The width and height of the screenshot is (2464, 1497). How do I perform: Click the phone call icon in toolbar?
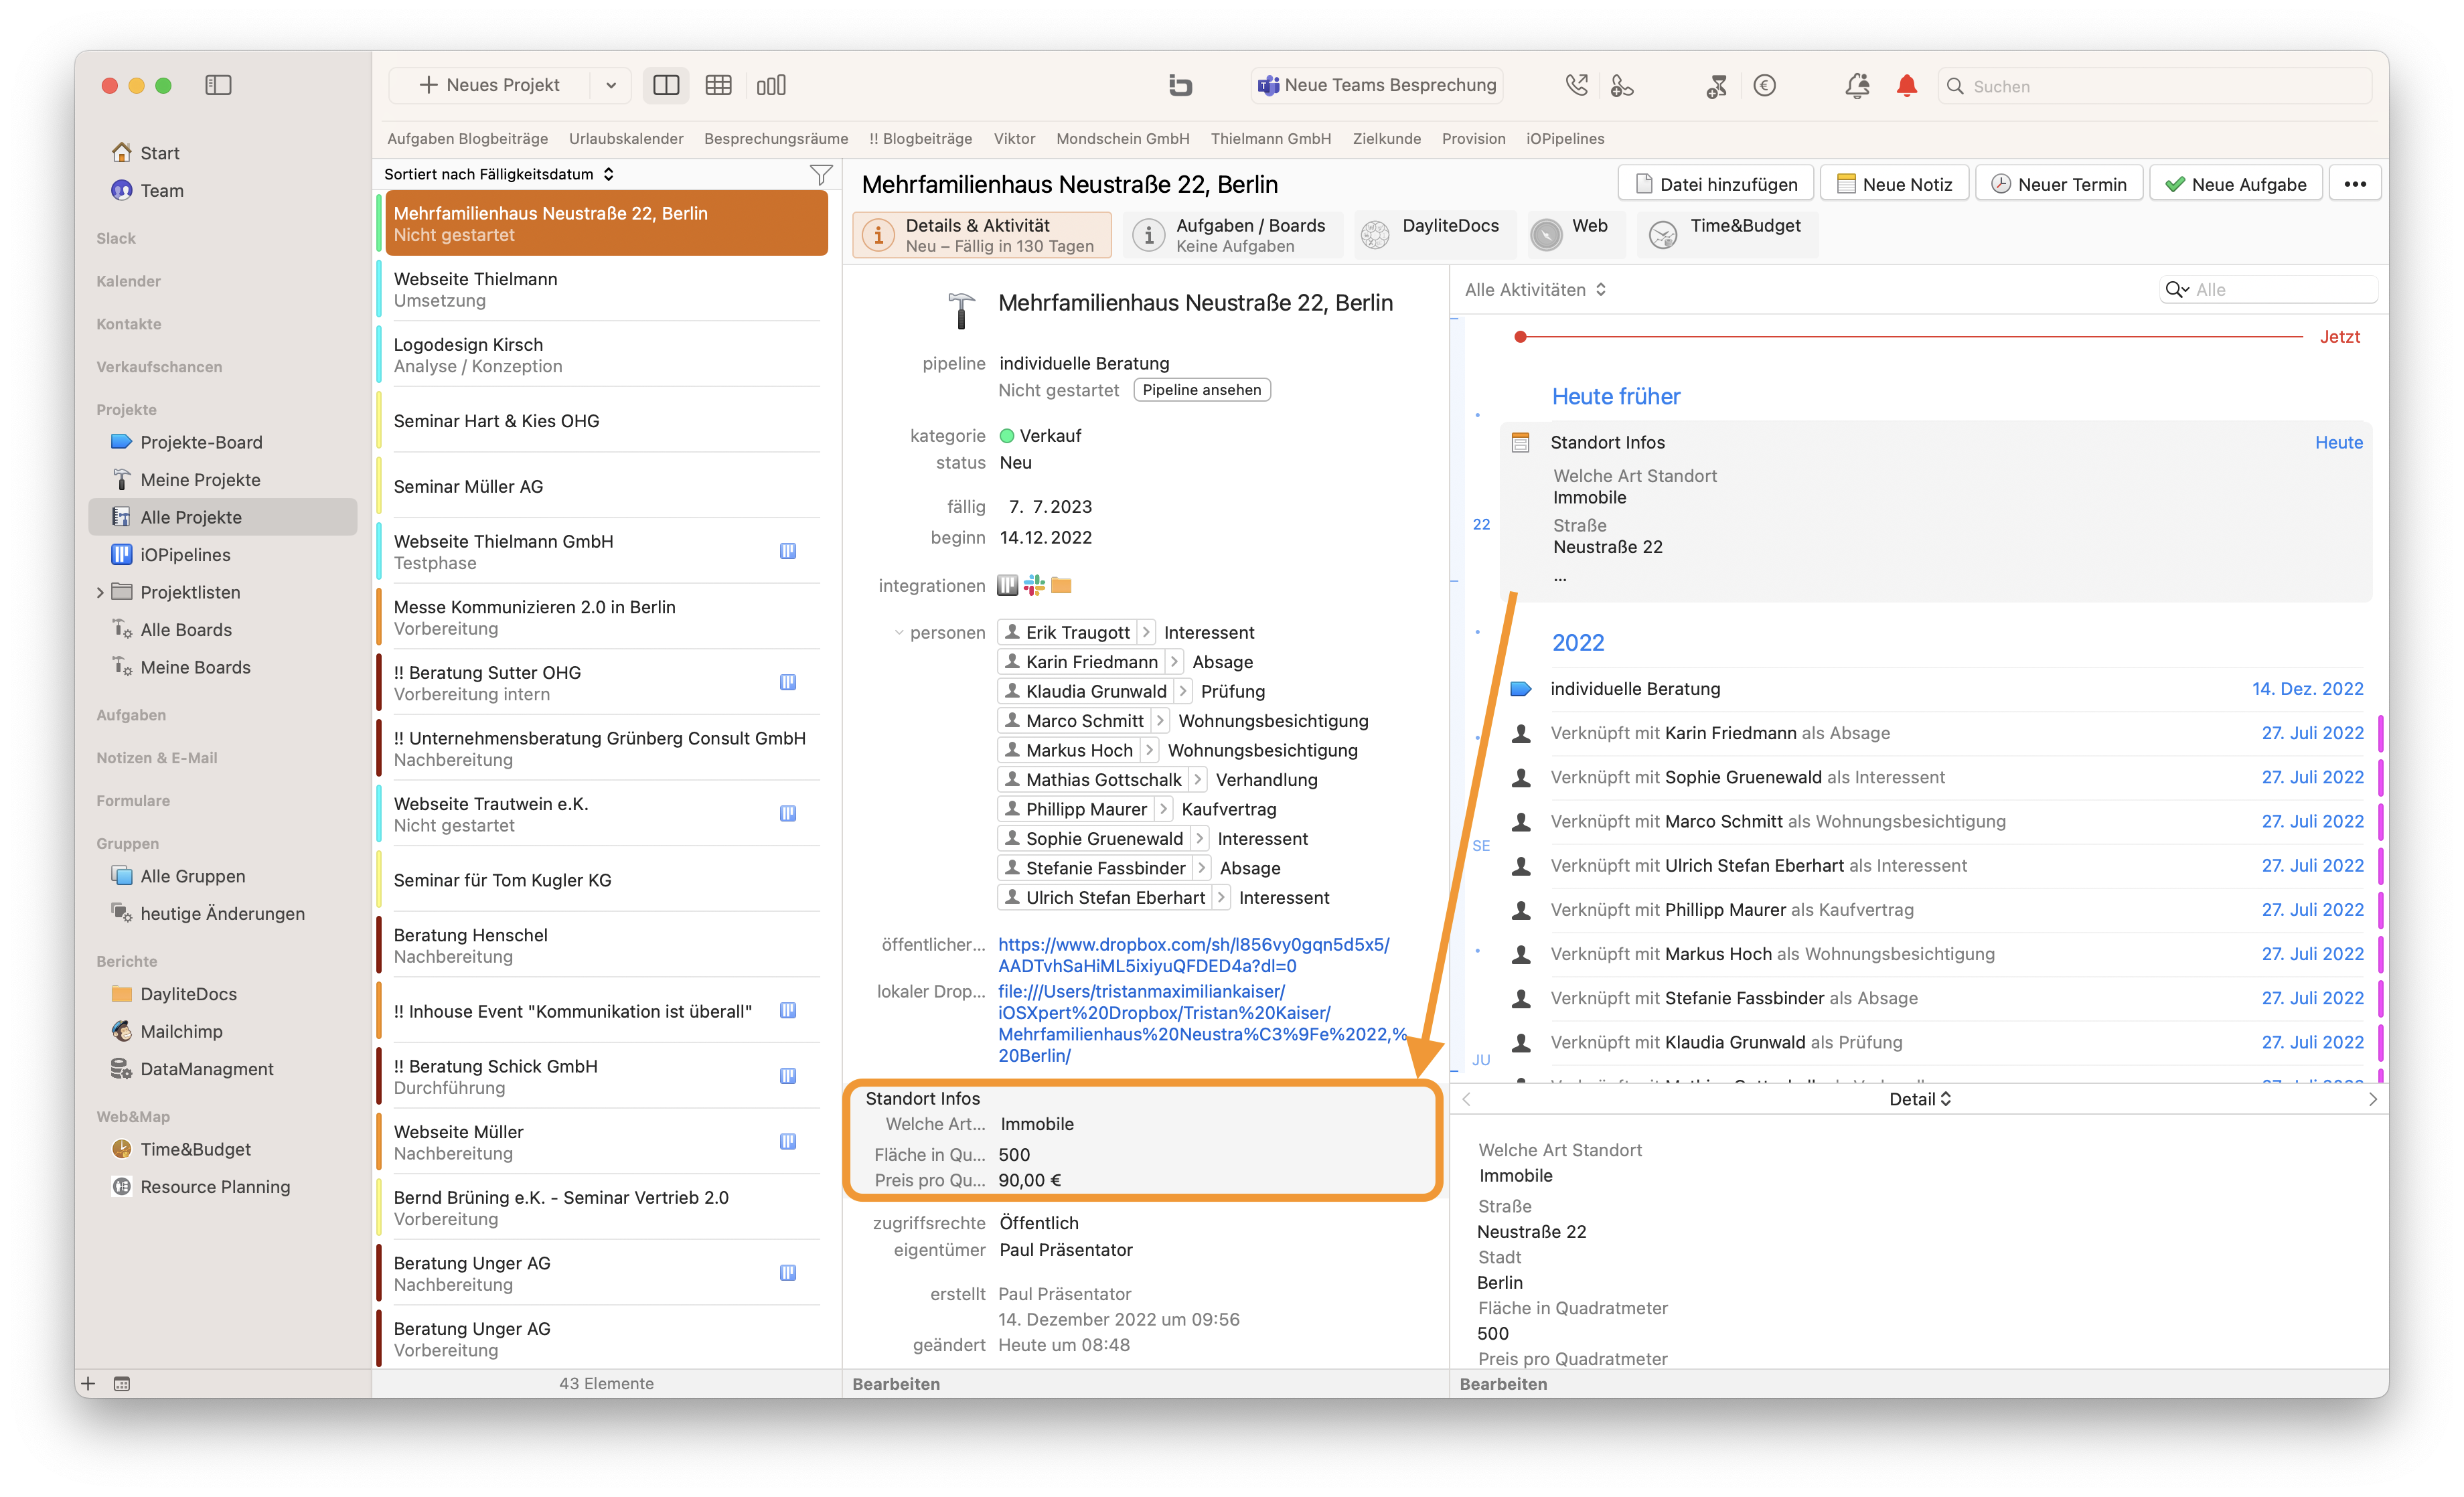pos(1576,85)
